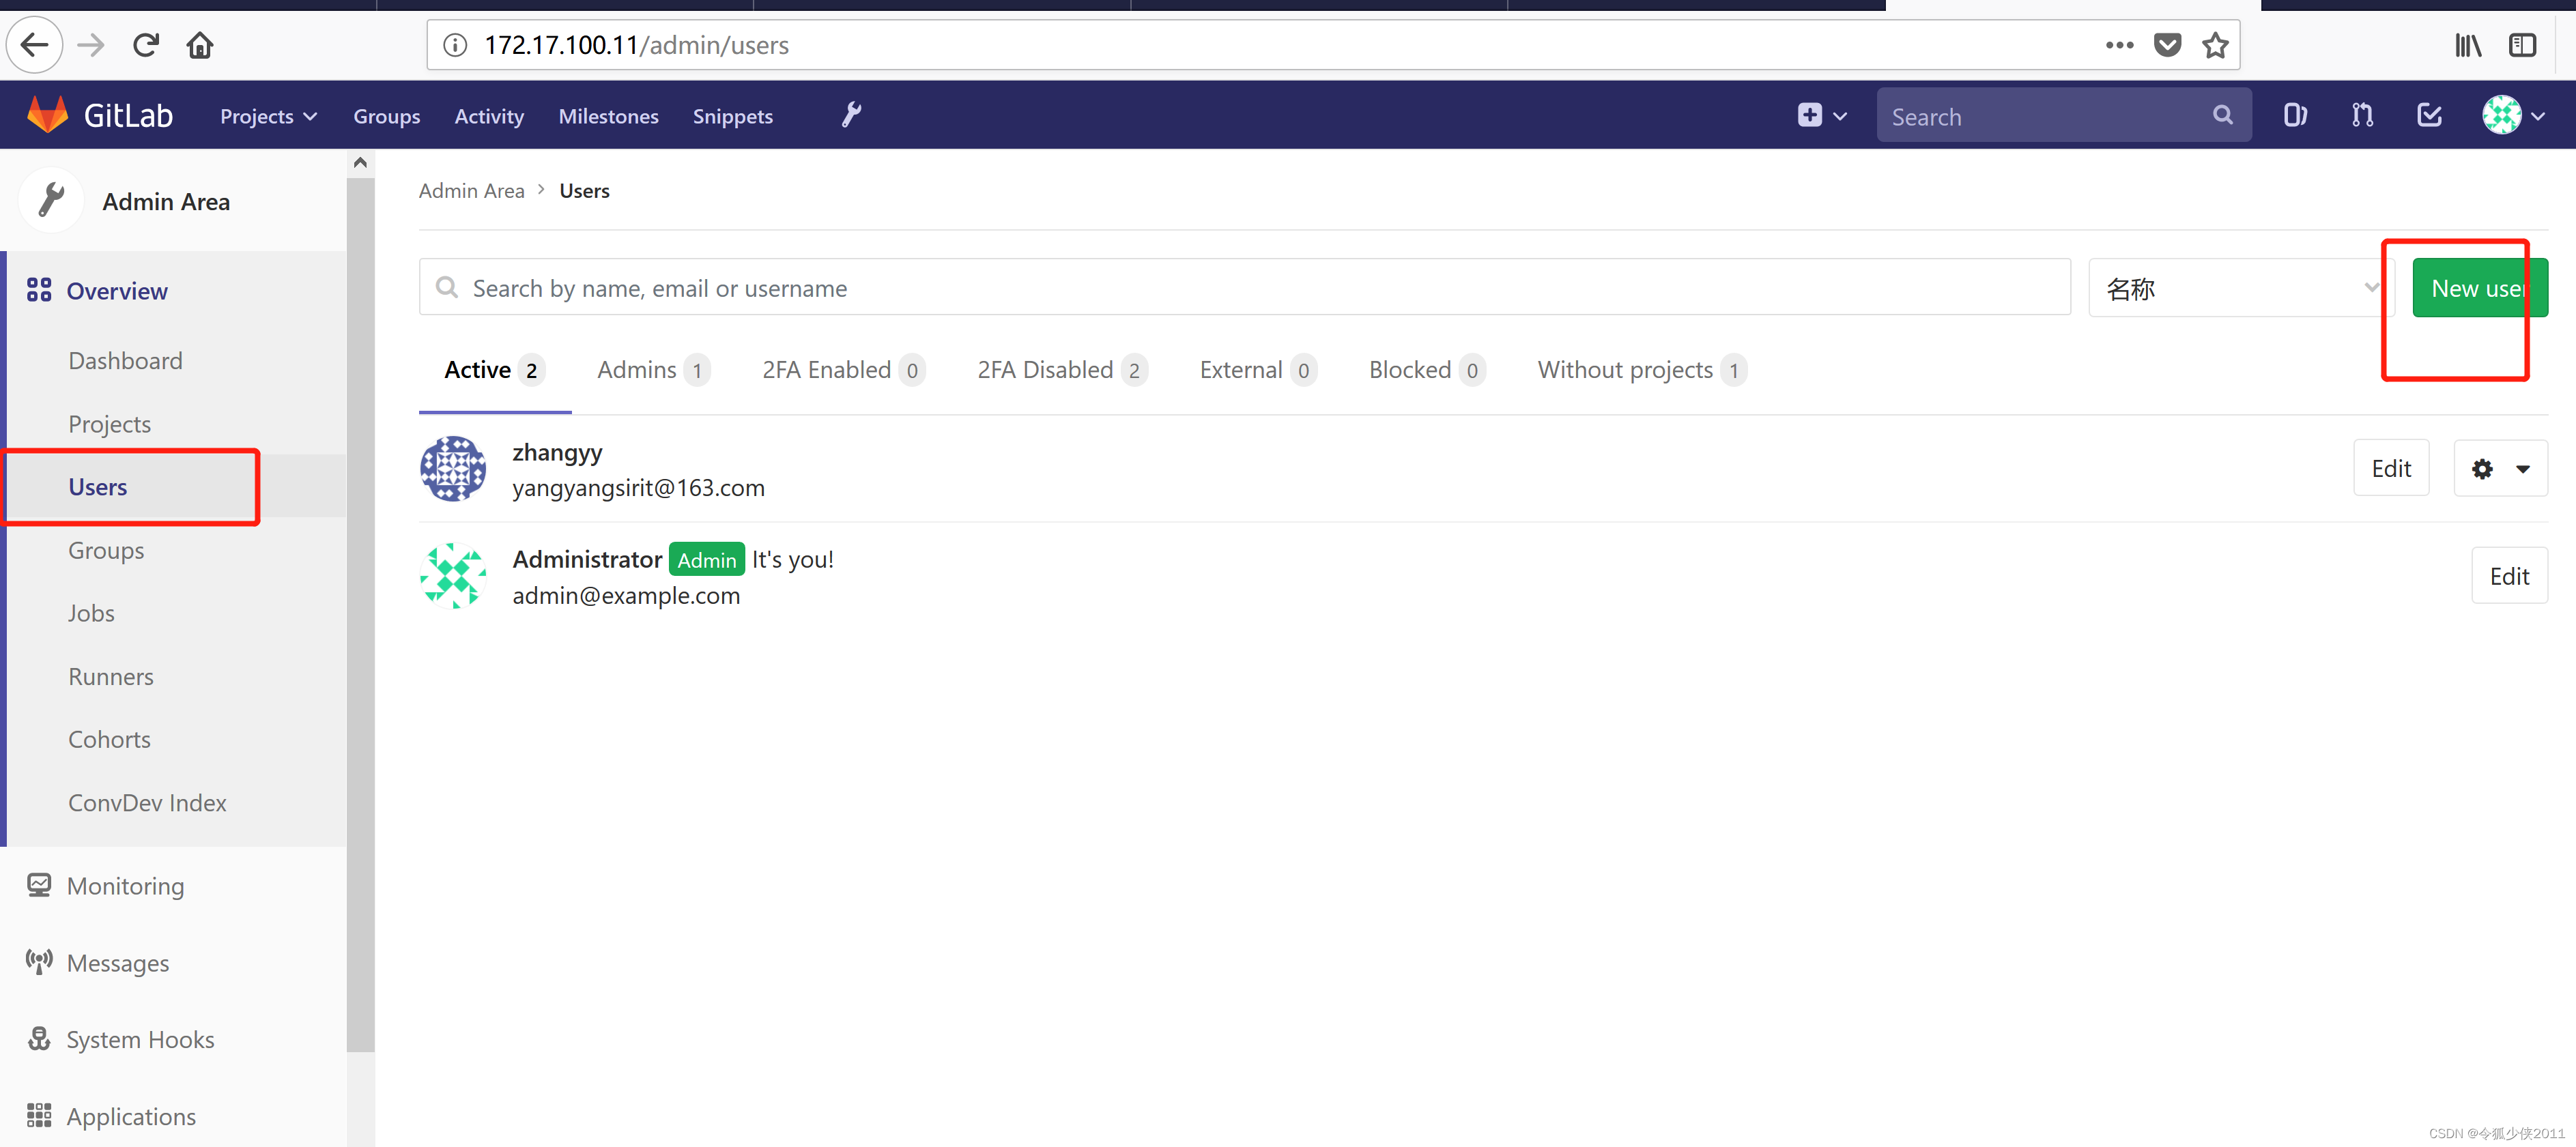
Task: Click the green New user button
Action: (2478, 288)
